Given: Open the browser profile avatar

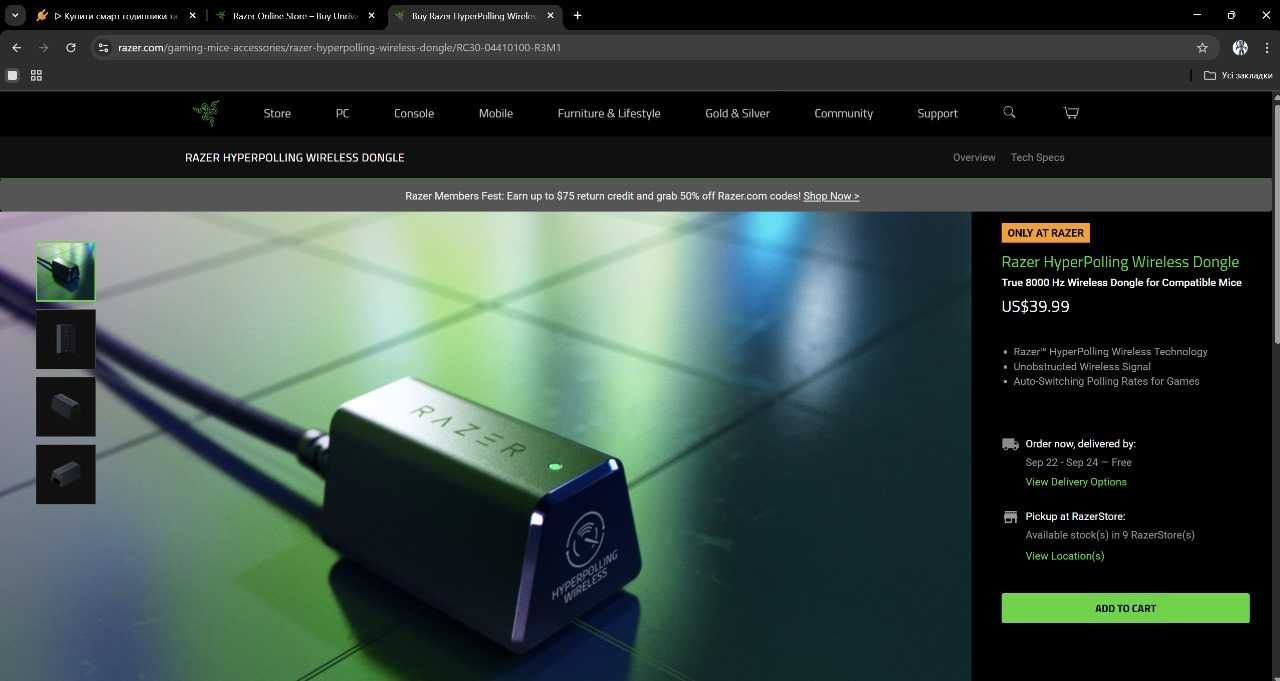Looking at the screenshot, I should click(x=1240, y=47).
